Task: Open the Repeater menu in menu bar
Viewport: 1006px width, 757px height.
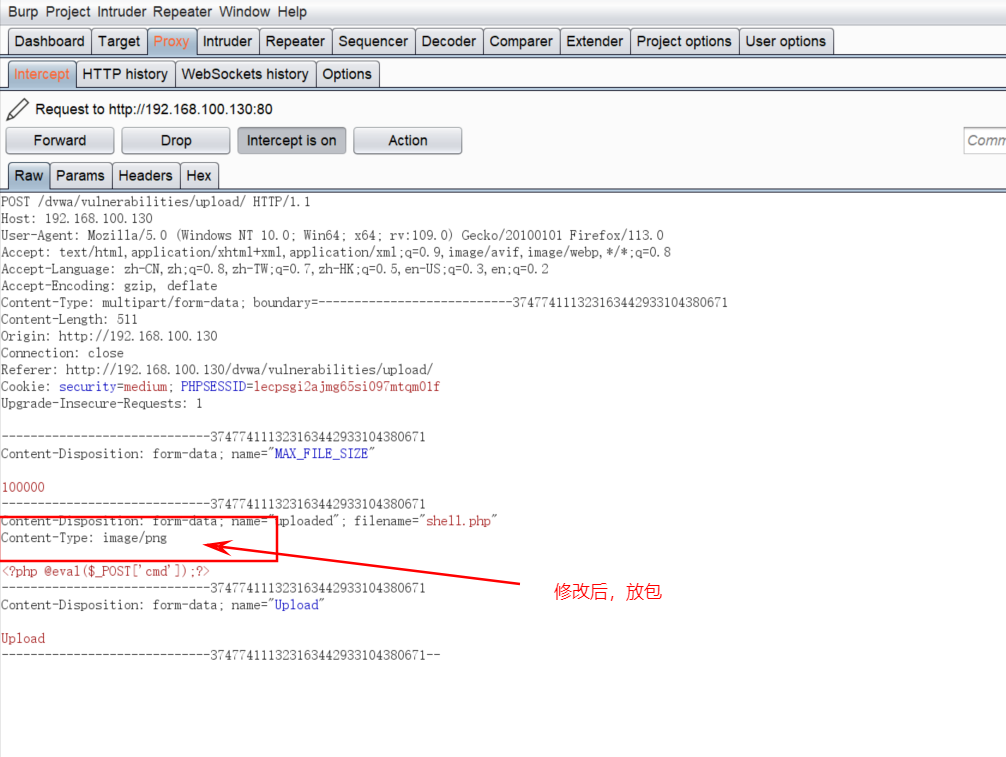Action: (x=182, y=12)
